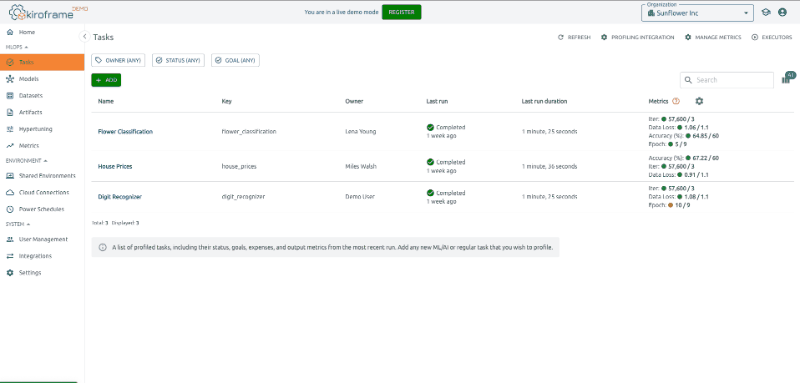Click the REGISTER button
Screen dimensions: 800x383
402,12
